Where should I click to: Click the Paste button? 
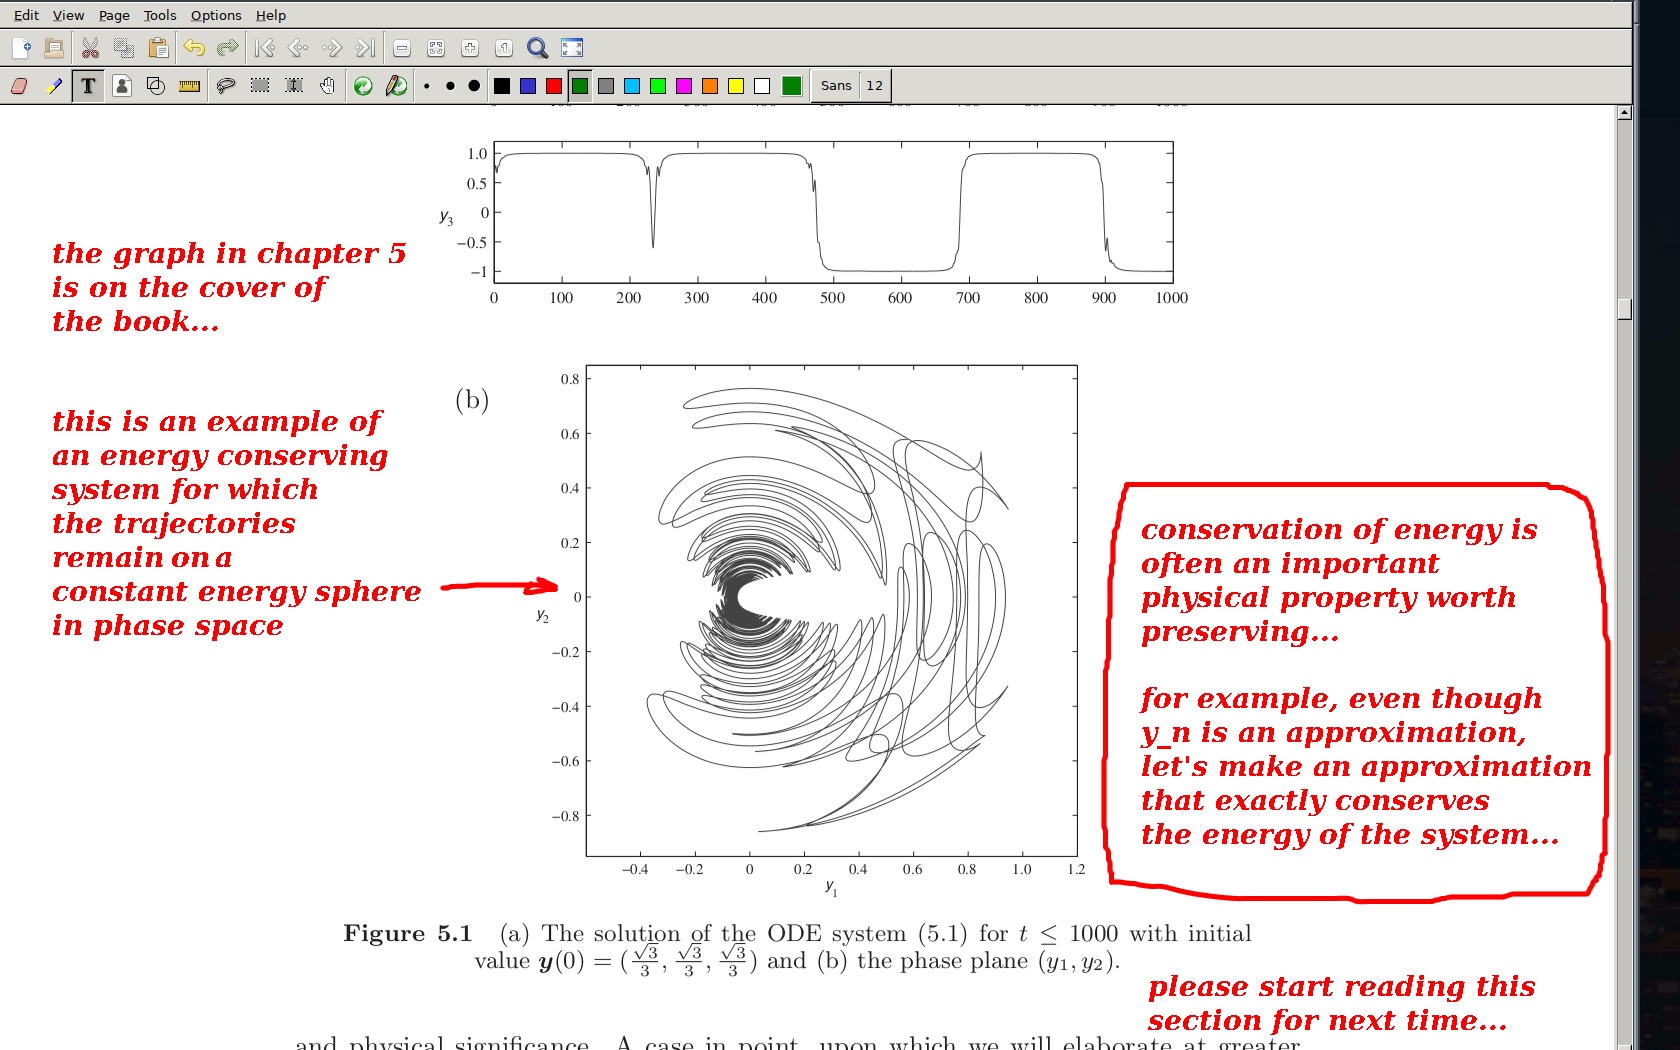(158, 48)
